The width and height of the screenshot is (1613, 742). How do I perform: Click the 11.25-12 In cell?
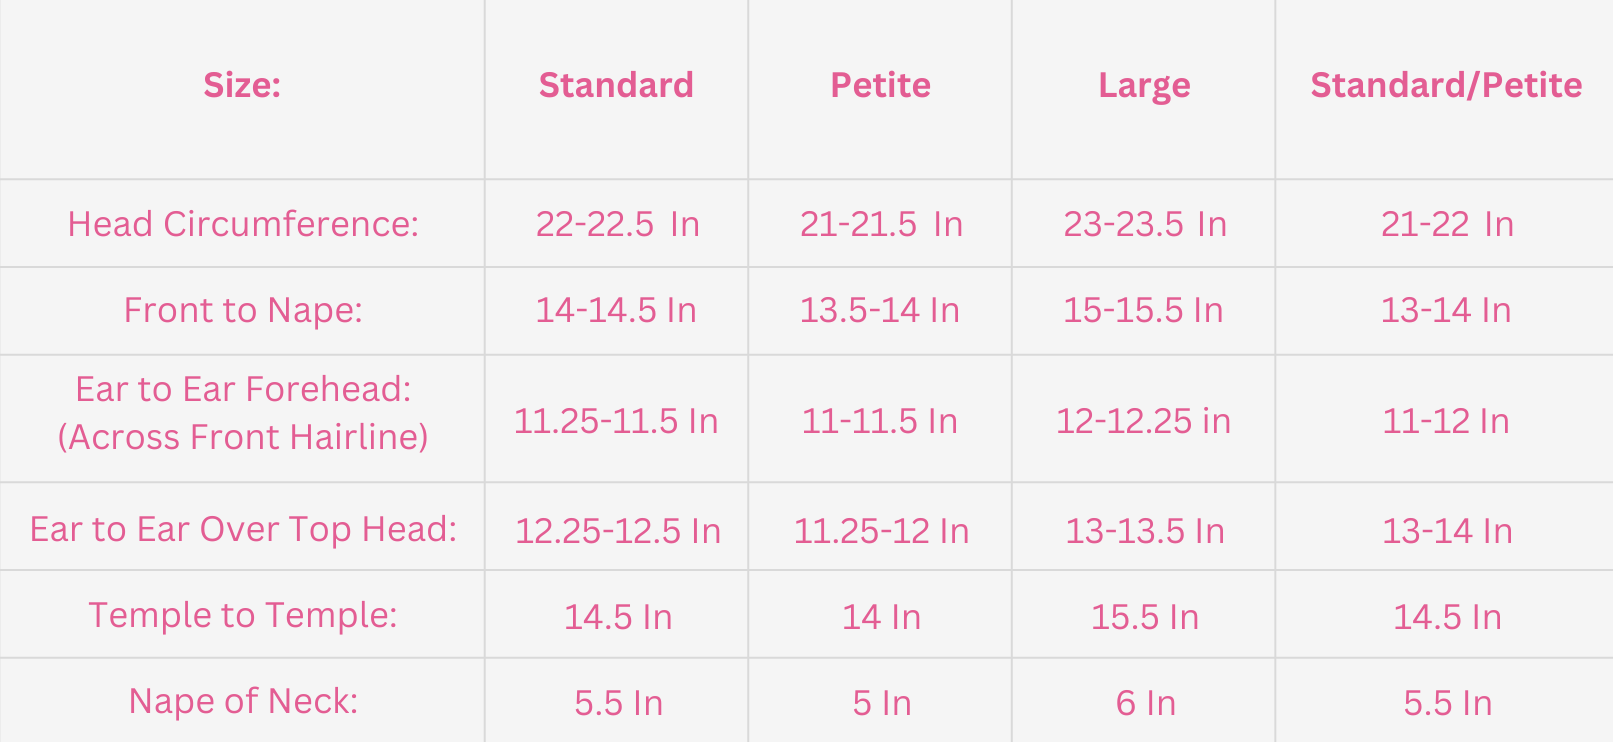[881, 531]
